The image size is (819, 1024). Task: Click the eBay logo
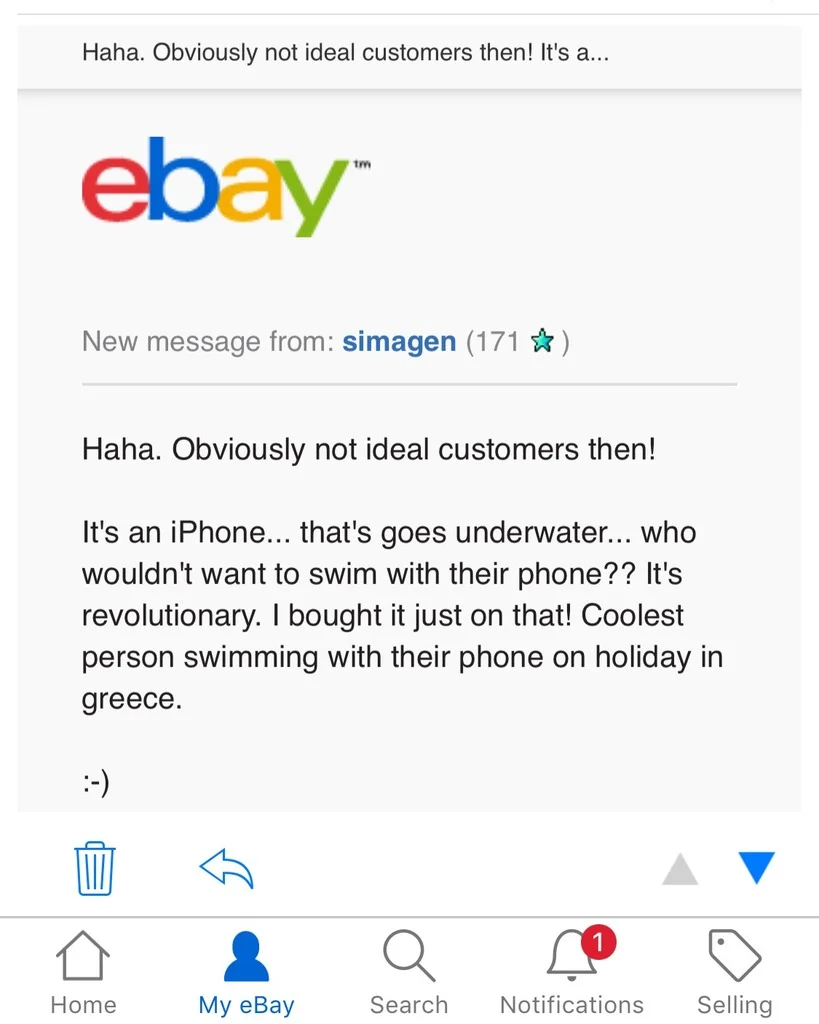[x=226, y=186]
